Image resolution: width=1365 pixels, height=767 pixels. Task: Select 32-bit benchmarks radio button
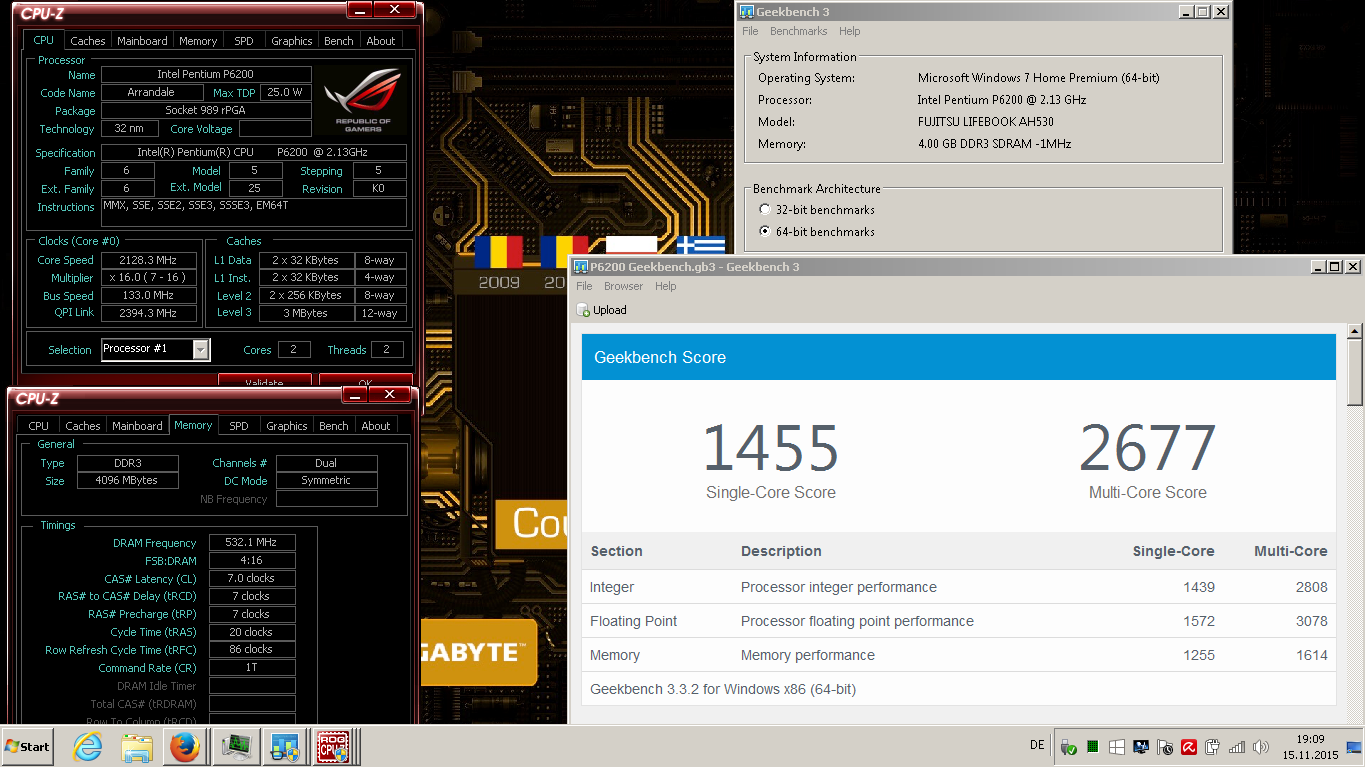(765, 210)
